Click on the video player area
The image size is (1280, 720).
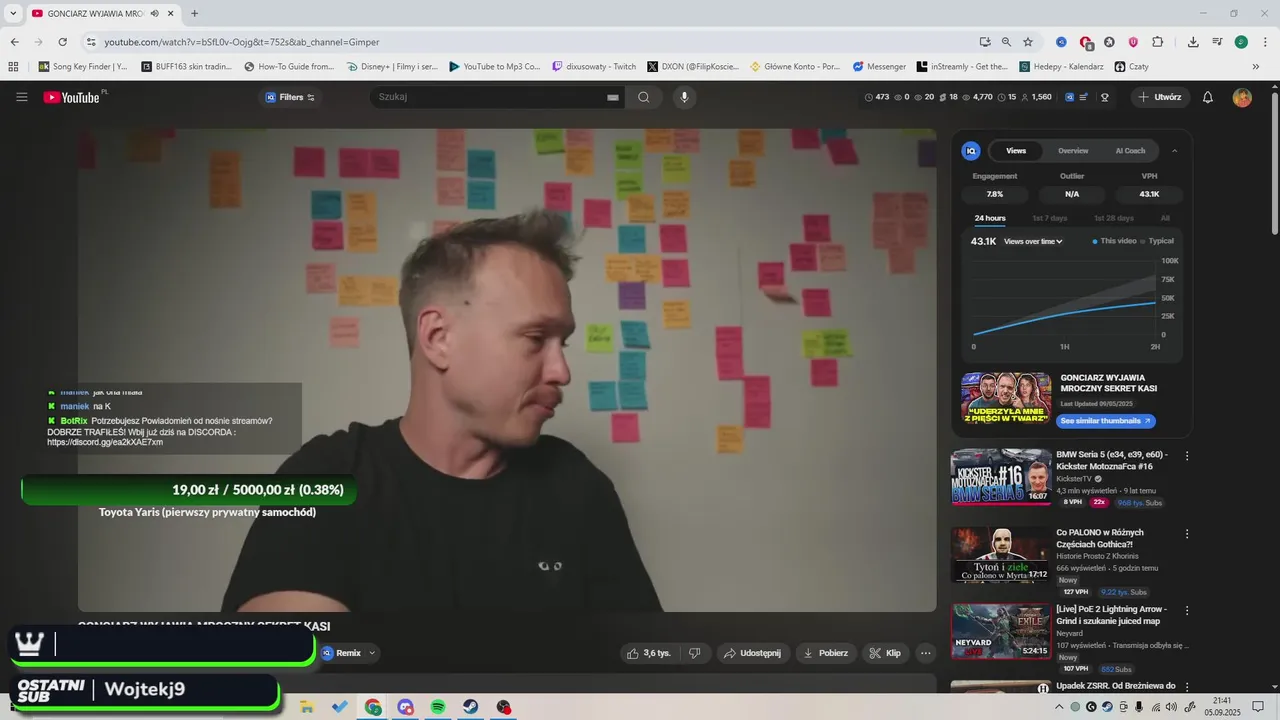[x=507, y=369]
